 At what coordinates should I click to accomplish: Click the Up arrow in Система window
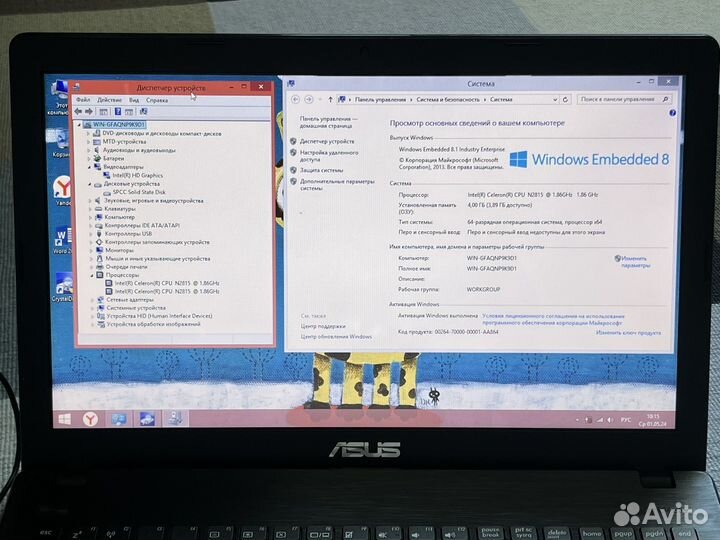click(330, 99)
